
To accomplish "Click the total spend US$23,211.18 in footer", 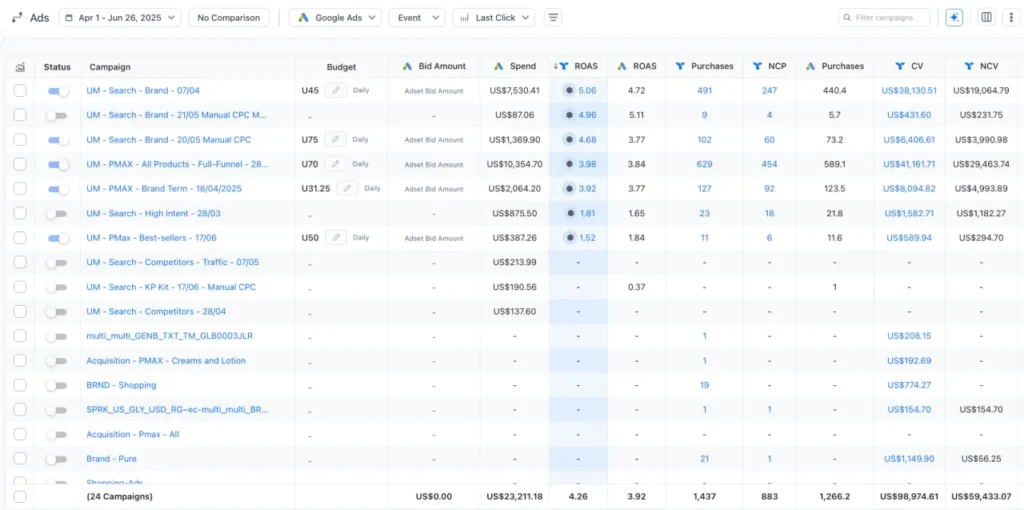I will coord(515,496).
